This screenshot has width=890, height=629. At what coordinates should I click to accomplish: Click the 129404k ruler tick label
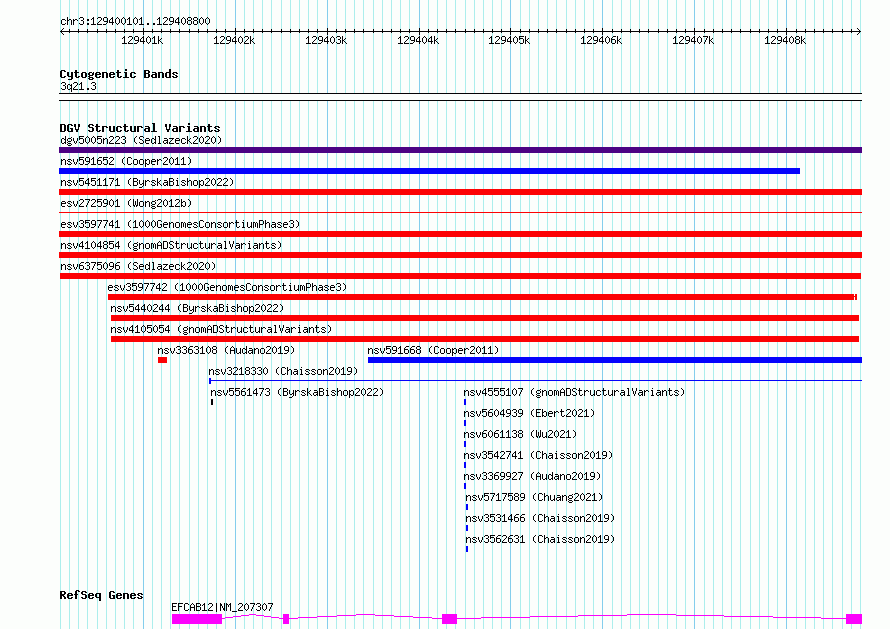tap(418, 40)
